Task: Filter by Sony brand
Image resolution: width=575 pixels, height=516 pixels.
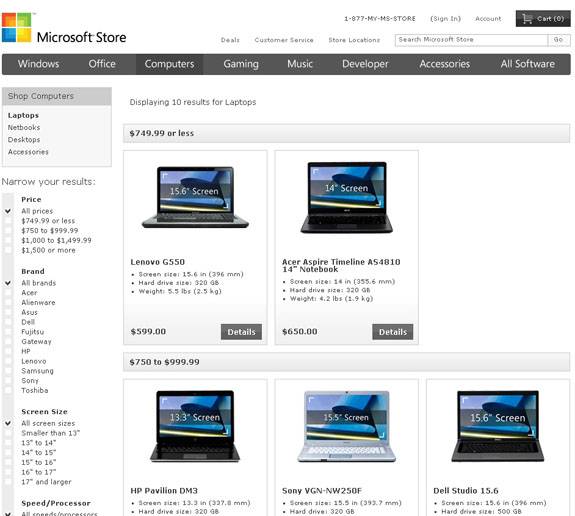Action: (8, 381)
